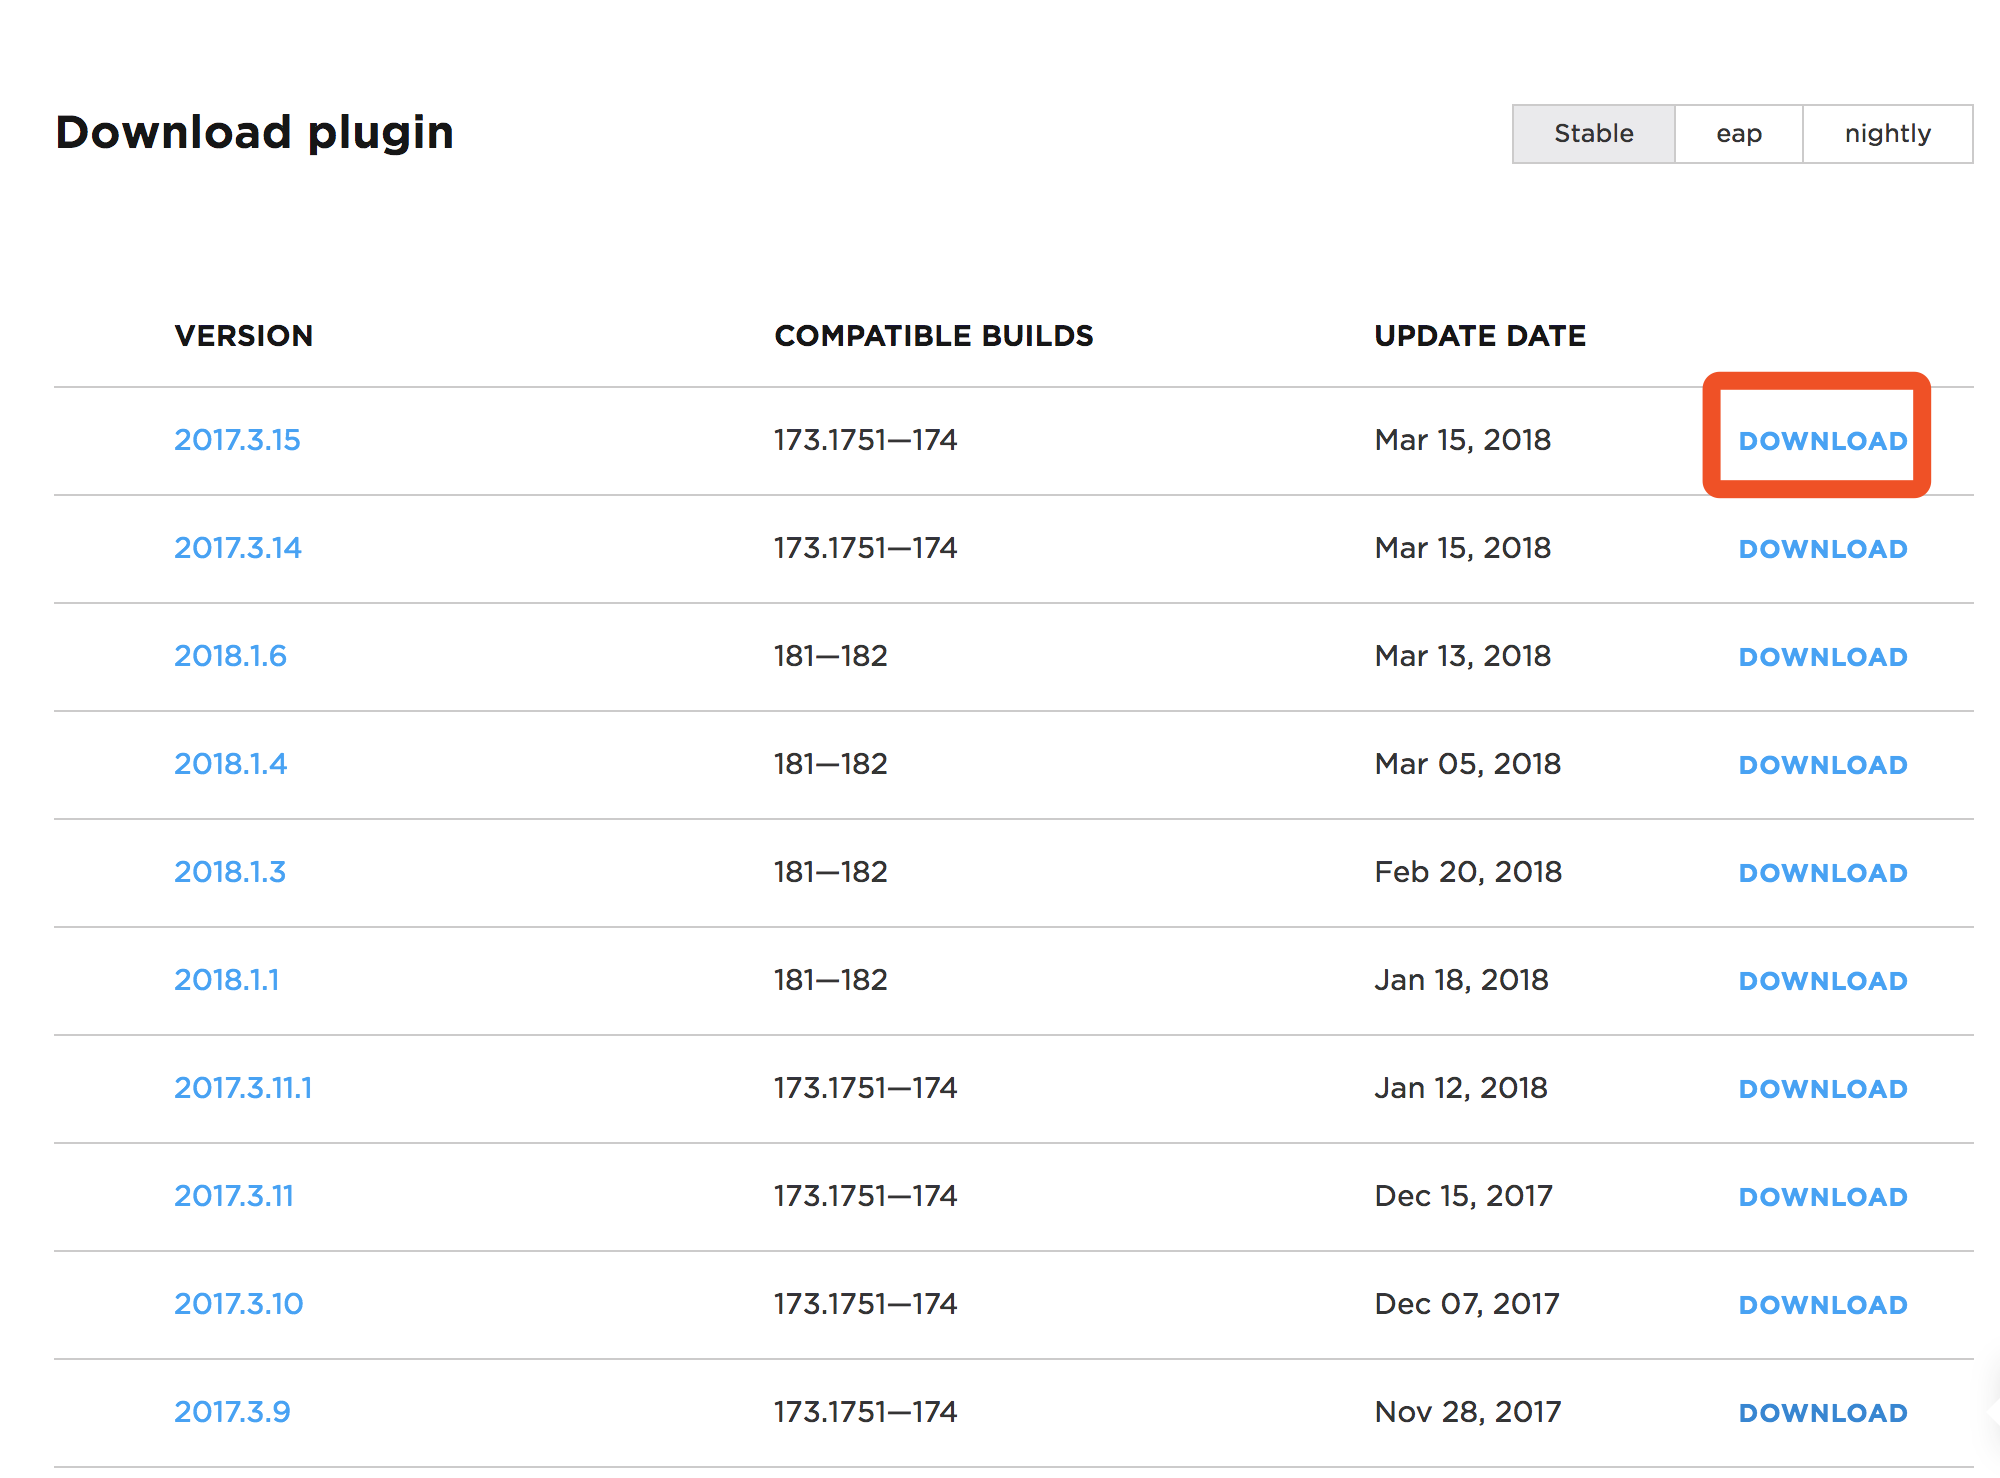Screen dimensions: 2000x1478
Task: Select builds 181—182 in the 2018.1.3 row
Action: click(831, 872)
